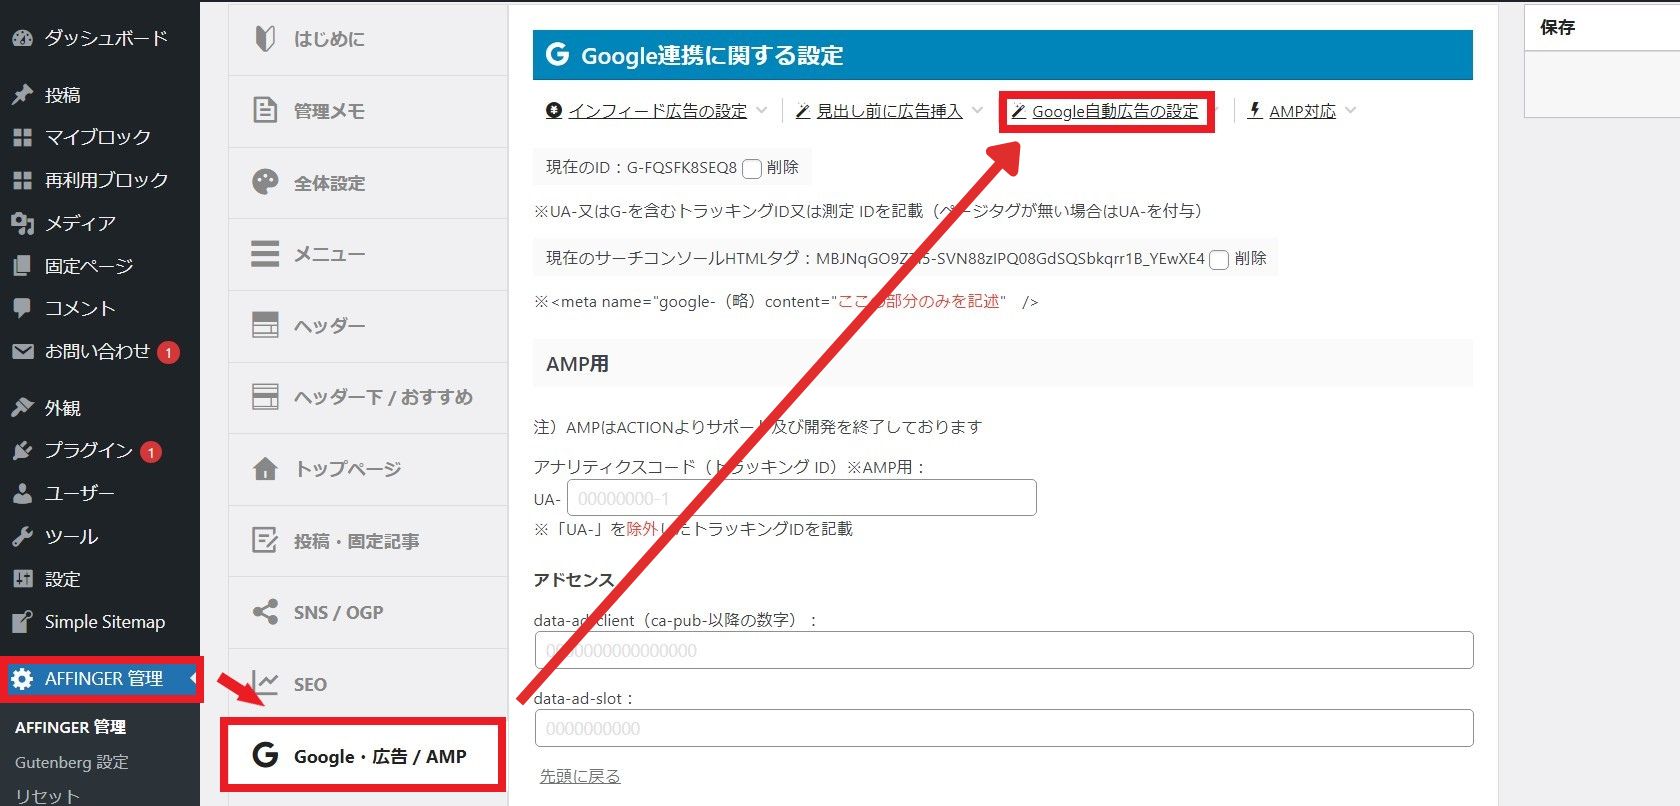The image size is (1680, 806).
Task: Focus the UA- analytics tracking ID field
Action: click(802, 498)
